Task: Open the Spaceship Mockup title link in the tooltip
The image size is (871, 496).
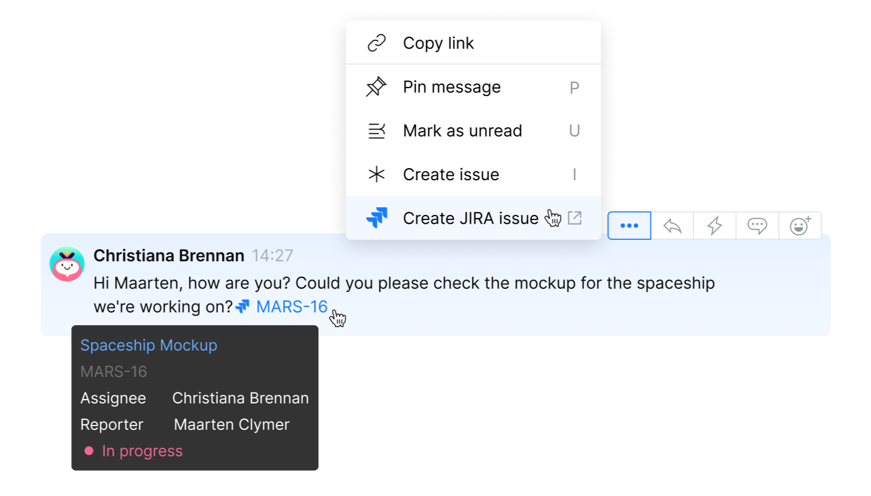Action: tap(149, 345)
